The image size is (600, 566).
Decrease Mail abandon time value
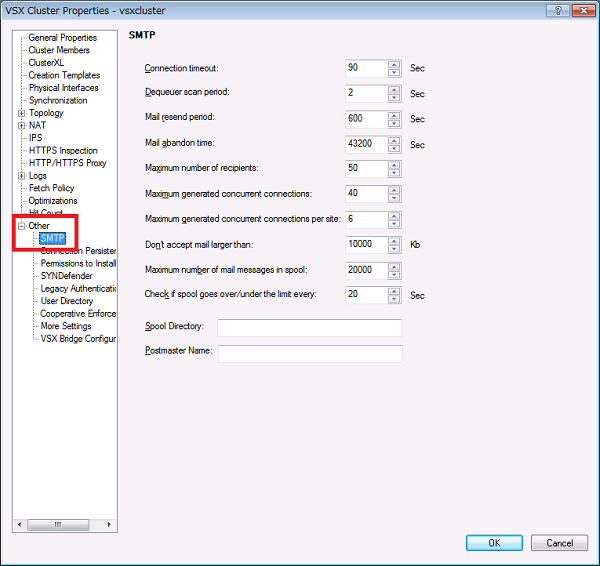pyautogui.click(x=394, y=148)
